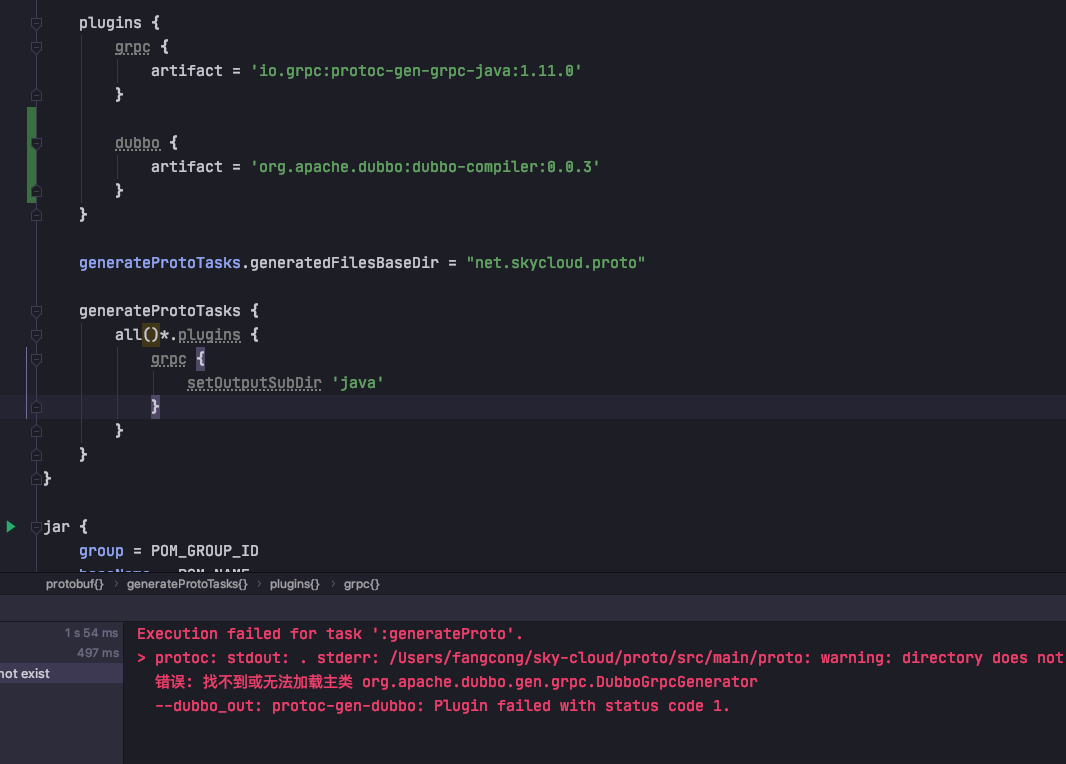Click the 'java' string literal

click(x=358, y=383)
